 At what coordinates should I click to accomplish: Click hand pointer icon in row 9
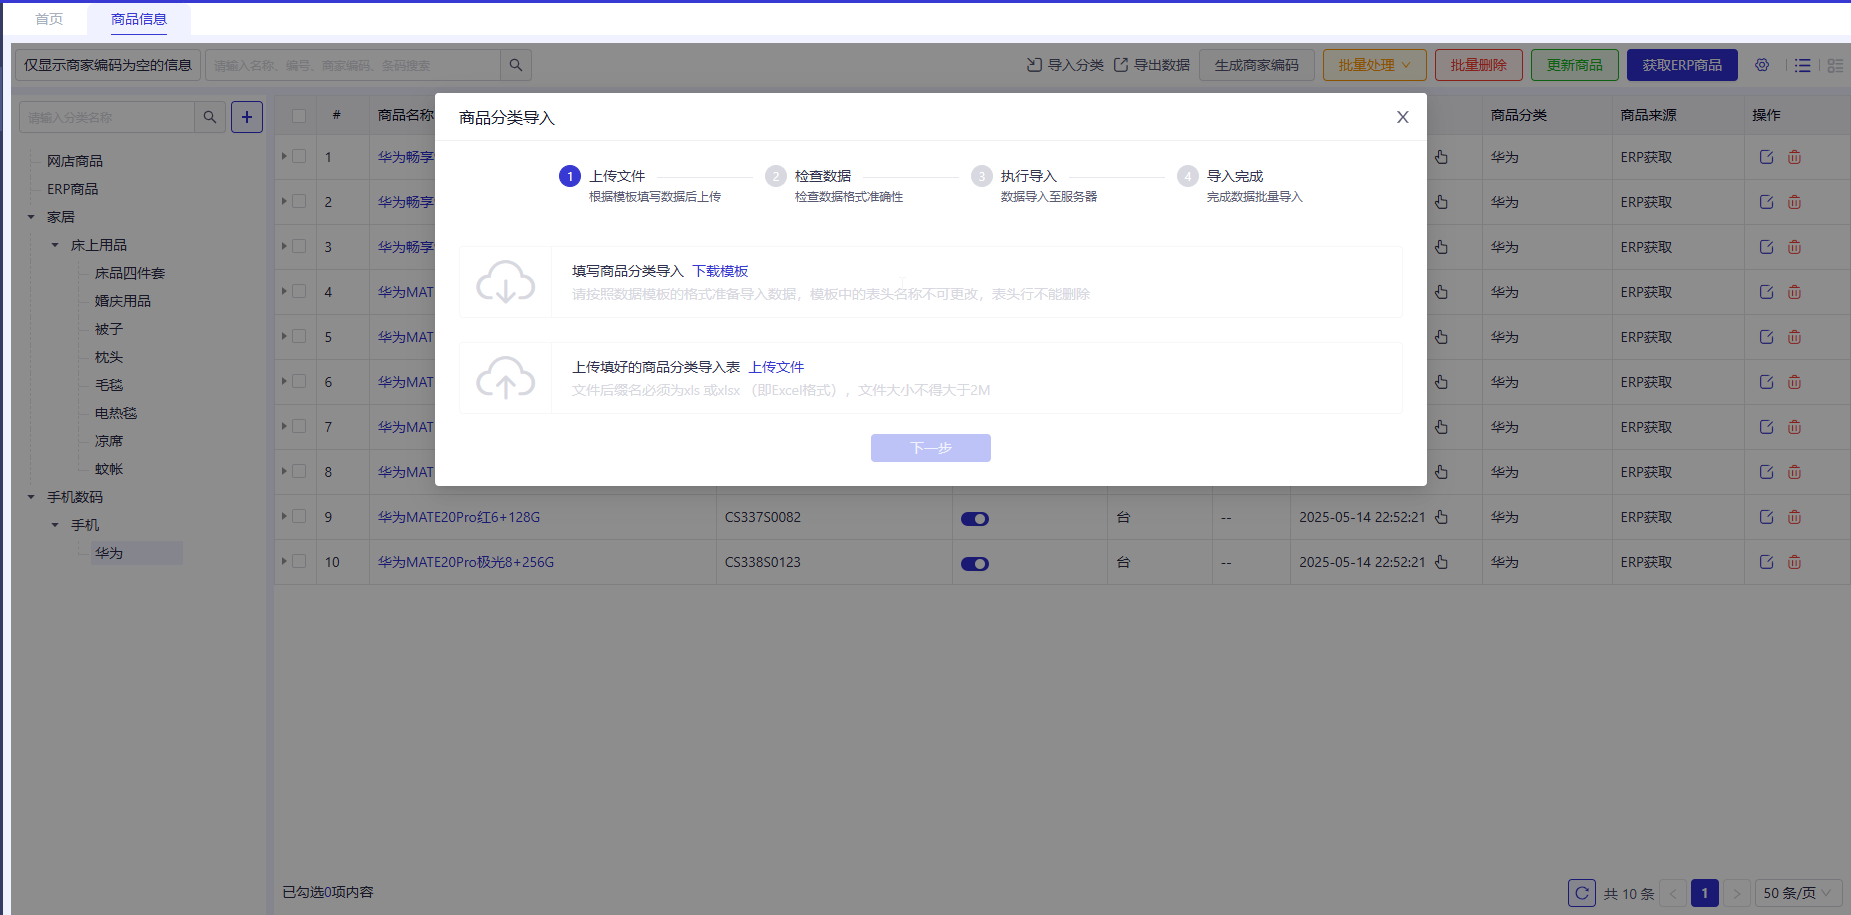pyautogui.click(x=1441, y=517)
